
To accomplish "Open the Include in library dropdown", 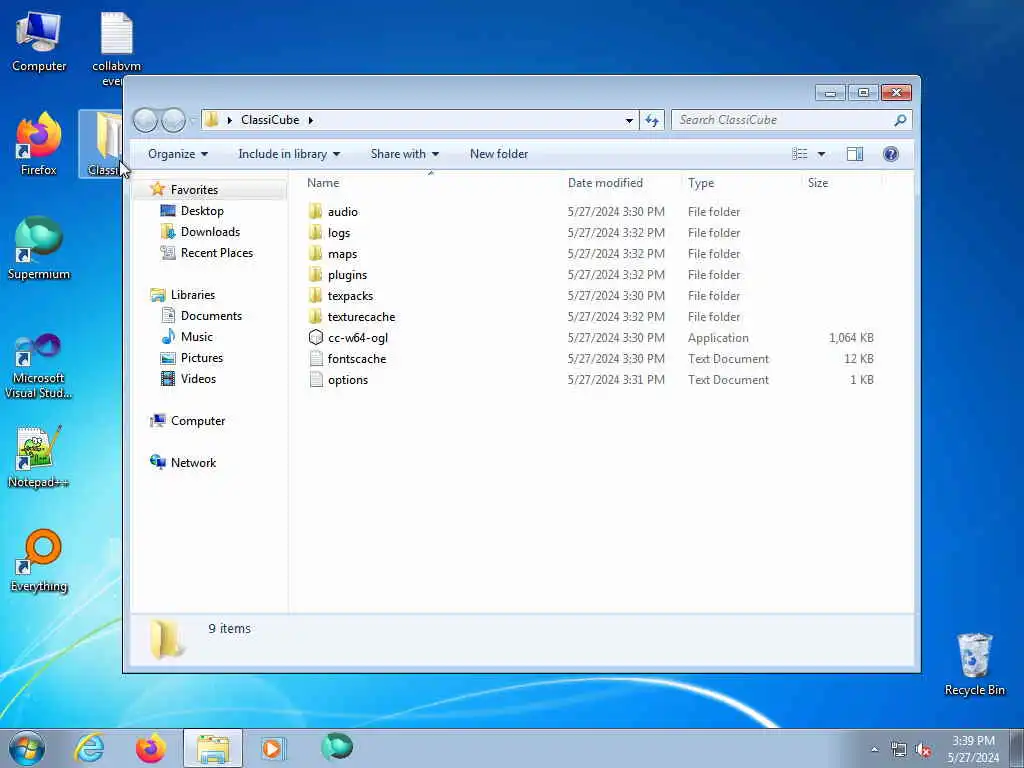I will coord(289,154).
